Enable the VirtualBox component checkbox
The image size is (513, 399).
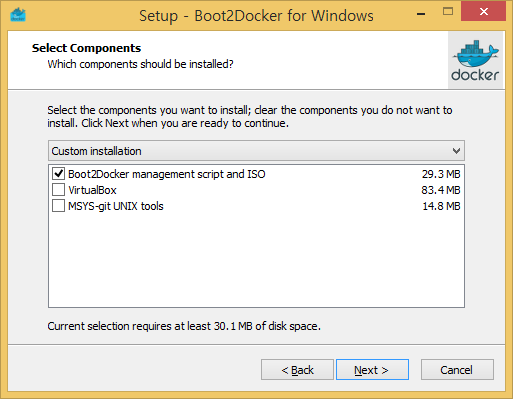click(59, 190)
